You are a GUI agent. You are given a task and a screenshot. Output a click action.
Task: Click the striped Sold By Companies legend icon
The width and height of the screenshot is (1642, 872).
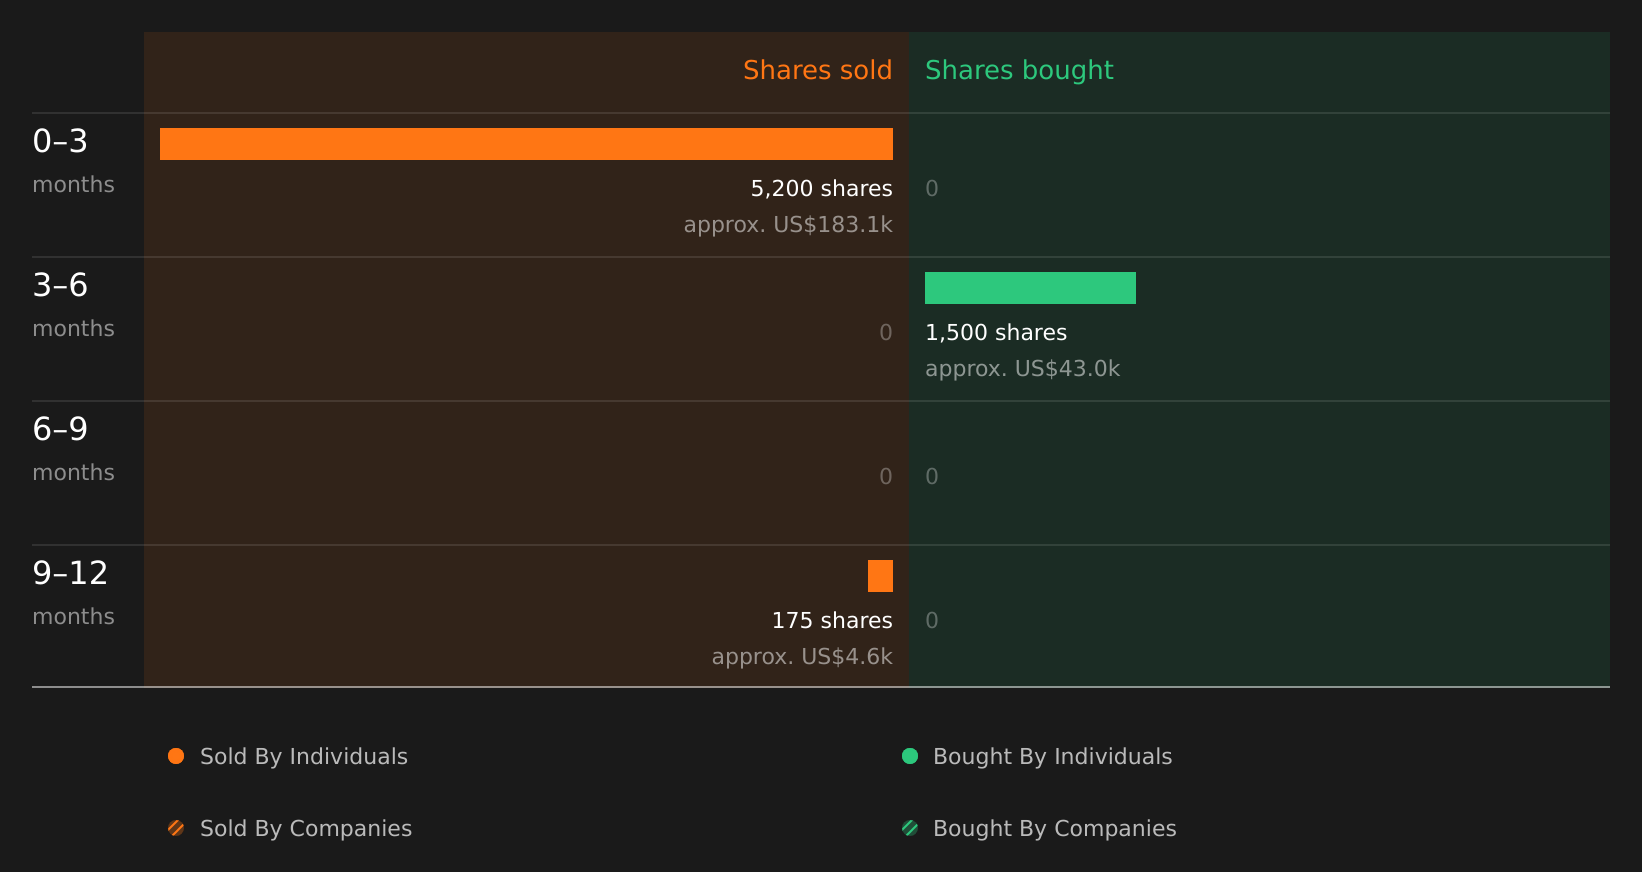pos(176,828)
